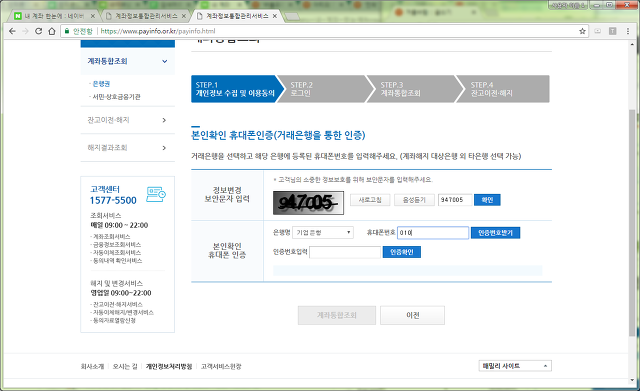This screenshot has height=391, width=640.
Task: Open the 패밀리 사이트 dropdown
Action: point(515,366)
